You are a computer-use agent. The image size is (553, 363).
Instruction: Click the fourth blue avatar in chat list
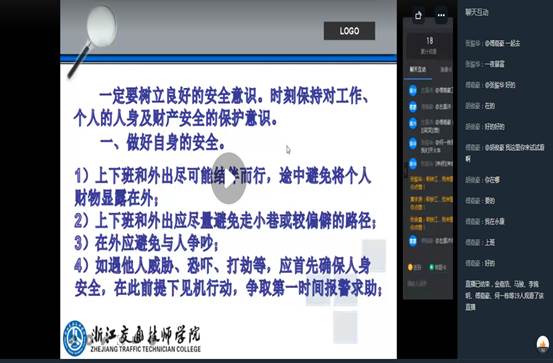click(x=413, y=144)
